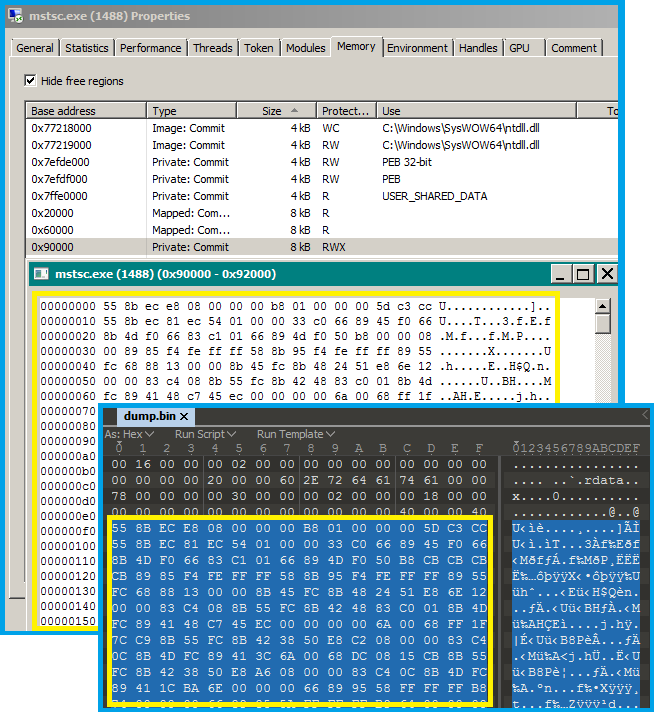Screen dimensions: 654x712
Task: Click the hex viewer scrollbar up arrow
Action: coord(602,304)
